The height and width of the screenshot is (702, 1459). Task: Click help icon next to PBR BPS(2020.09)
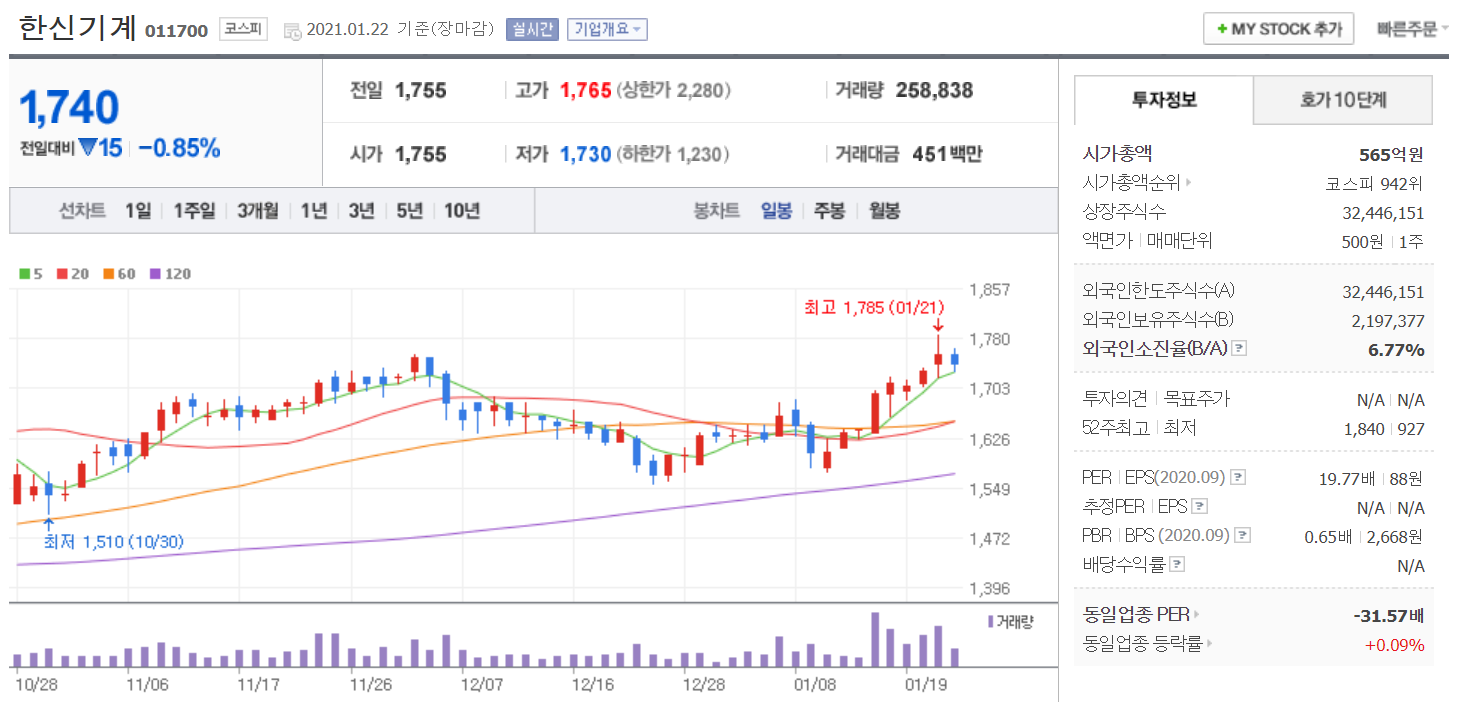pyautogui.click(x=1242, y=535)
